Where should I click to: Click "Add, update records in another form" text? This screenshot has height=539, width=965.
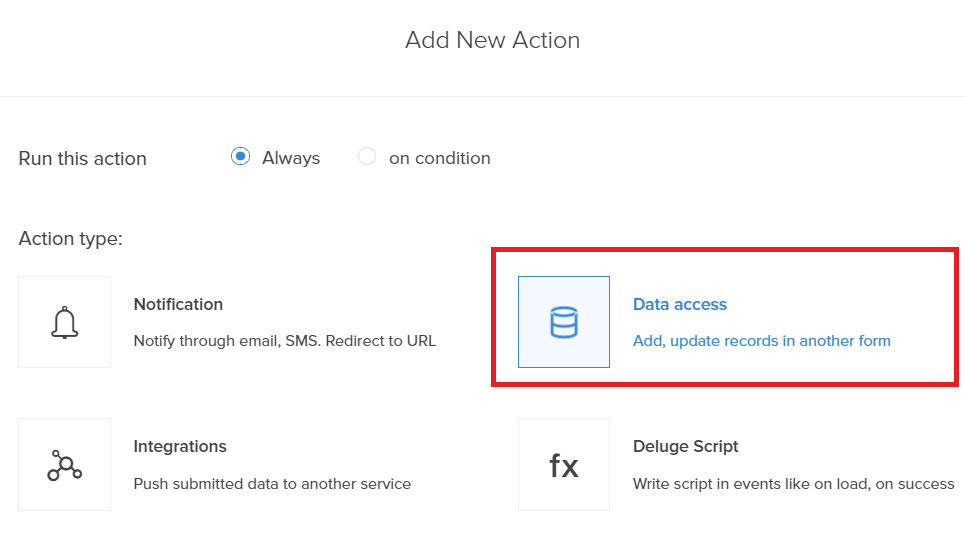tap(761, 341)
